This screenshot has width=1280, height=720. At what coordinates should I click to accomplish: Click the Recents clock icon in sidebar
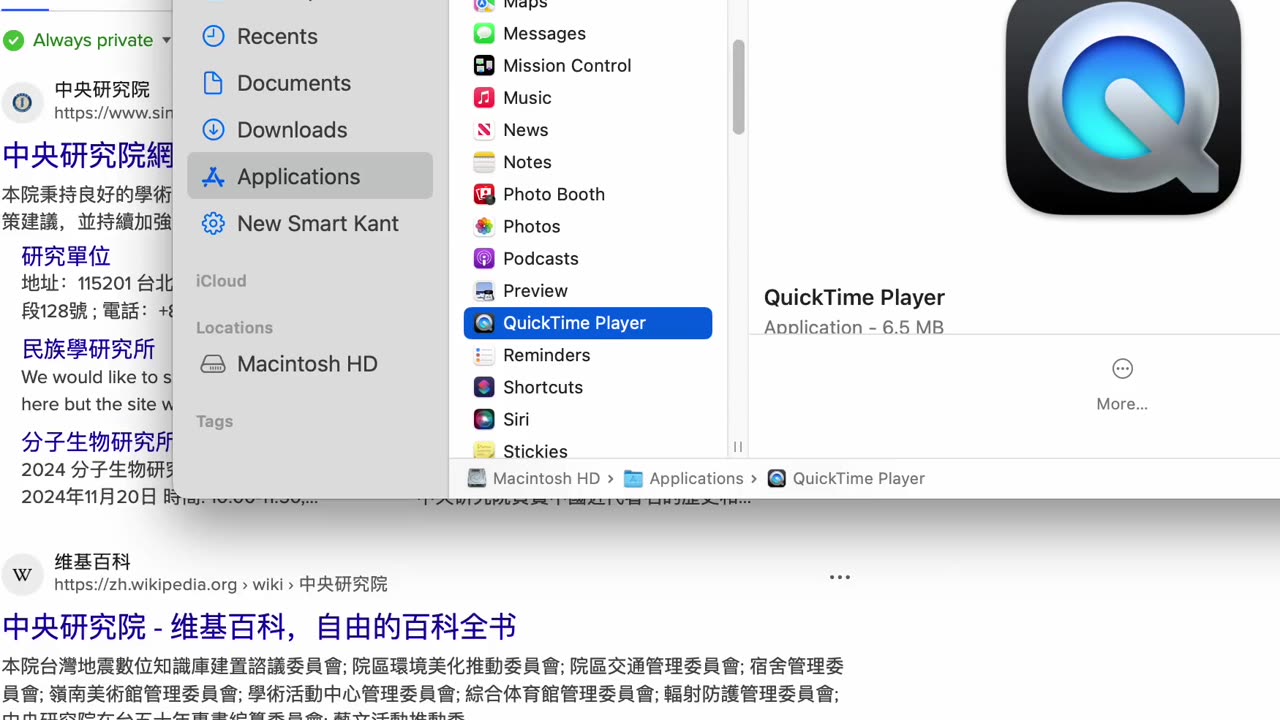pos(213,36)
